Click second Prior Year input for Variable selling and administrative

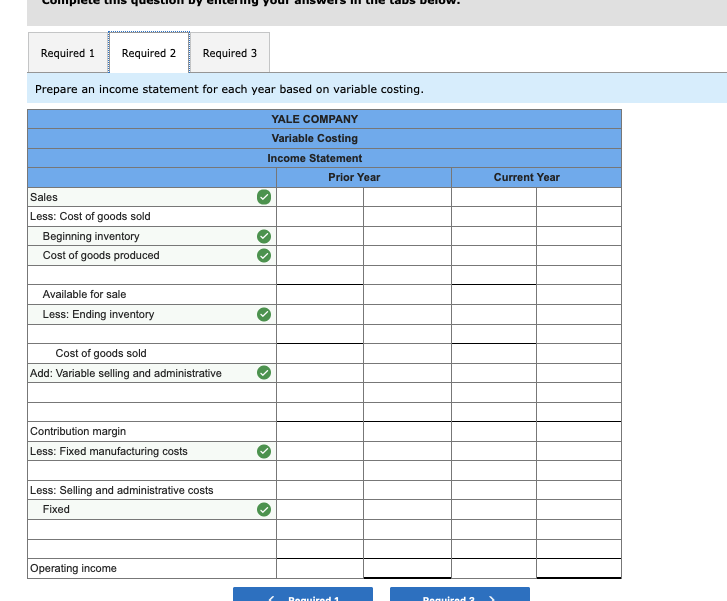click(408, 373)
